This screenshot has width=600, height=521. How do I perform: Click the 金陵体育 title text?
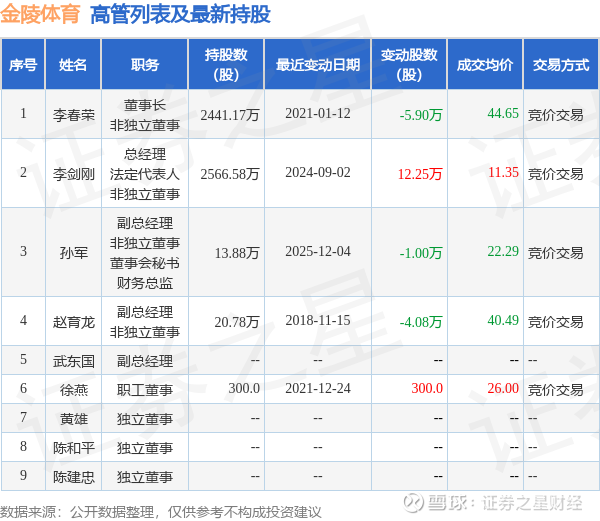point(40,15)
